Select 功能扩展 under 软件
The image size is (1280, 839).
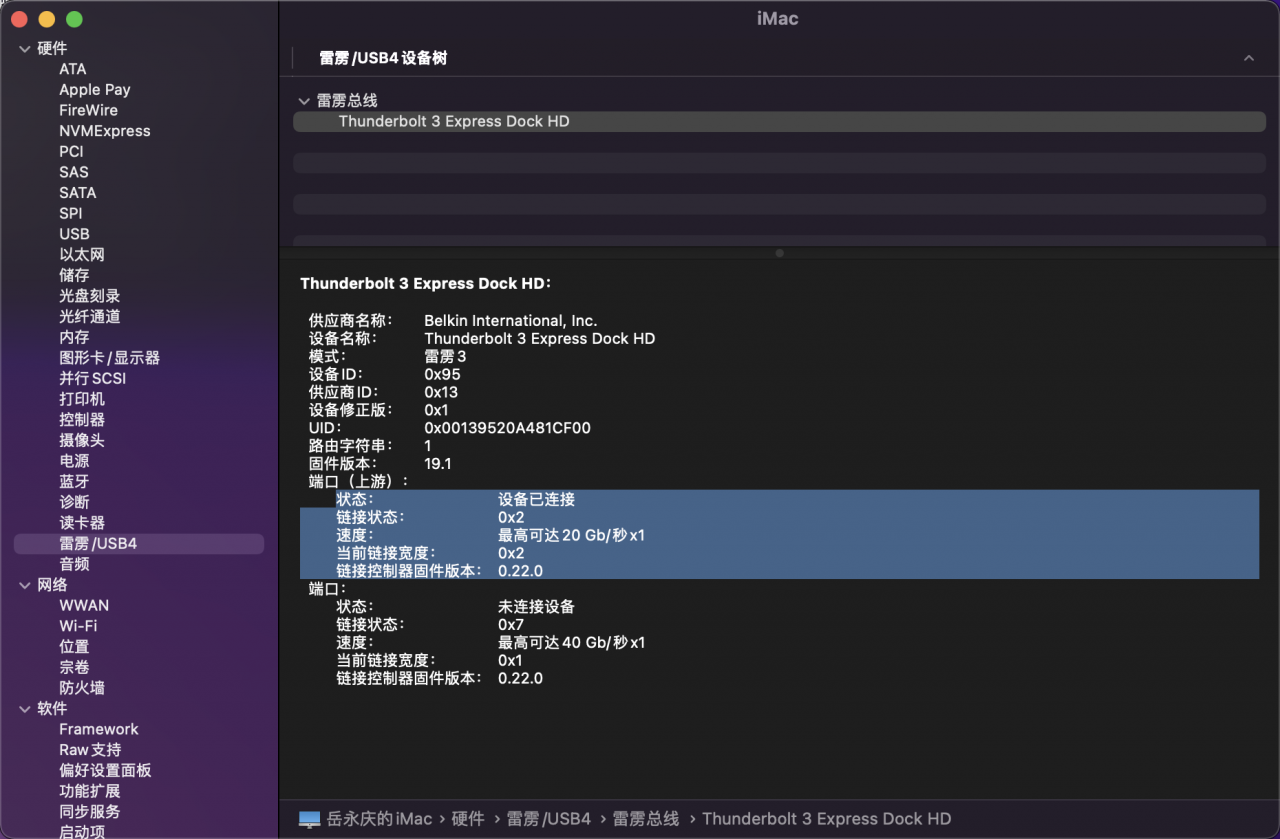click(x=90, y=791)
